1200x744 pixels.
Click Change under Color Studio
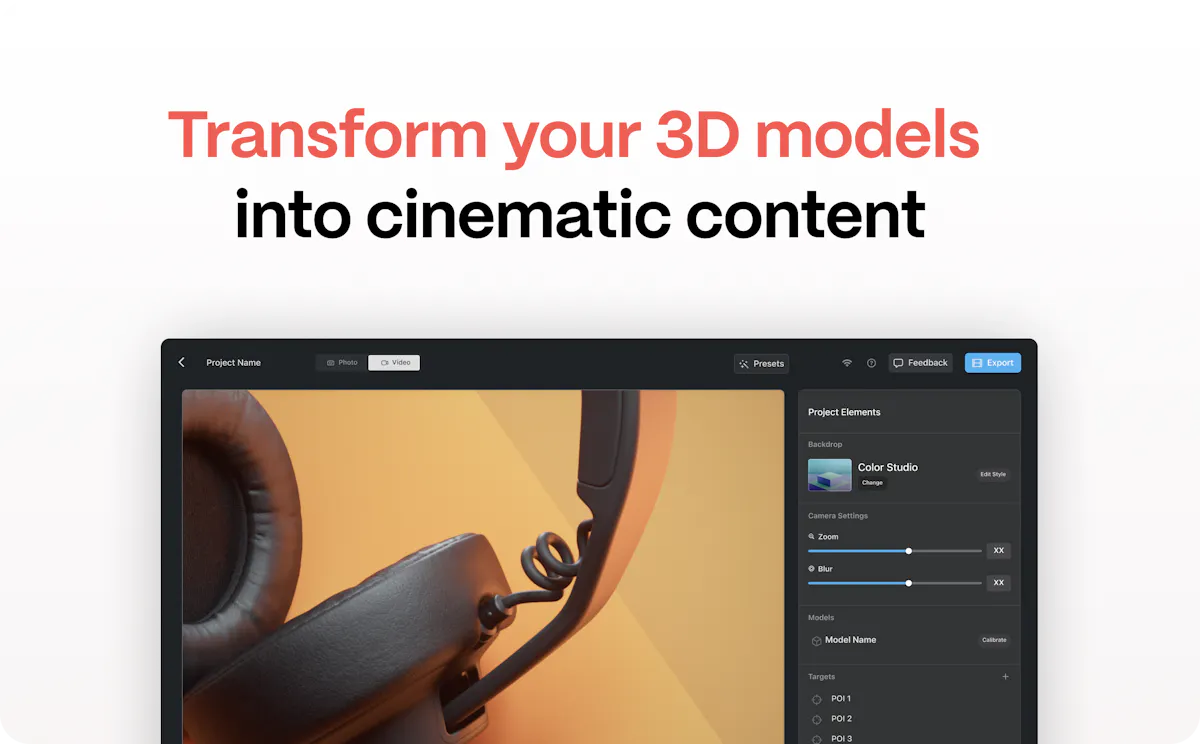click(x=873, y=483)
